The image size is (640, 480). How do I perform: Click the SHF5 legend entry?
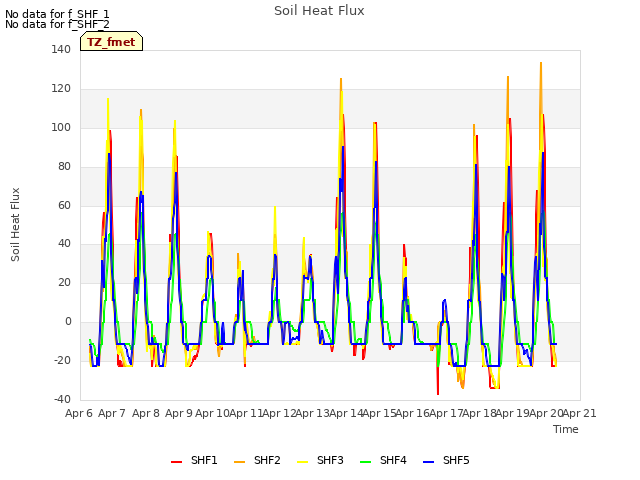click(446, 460)
